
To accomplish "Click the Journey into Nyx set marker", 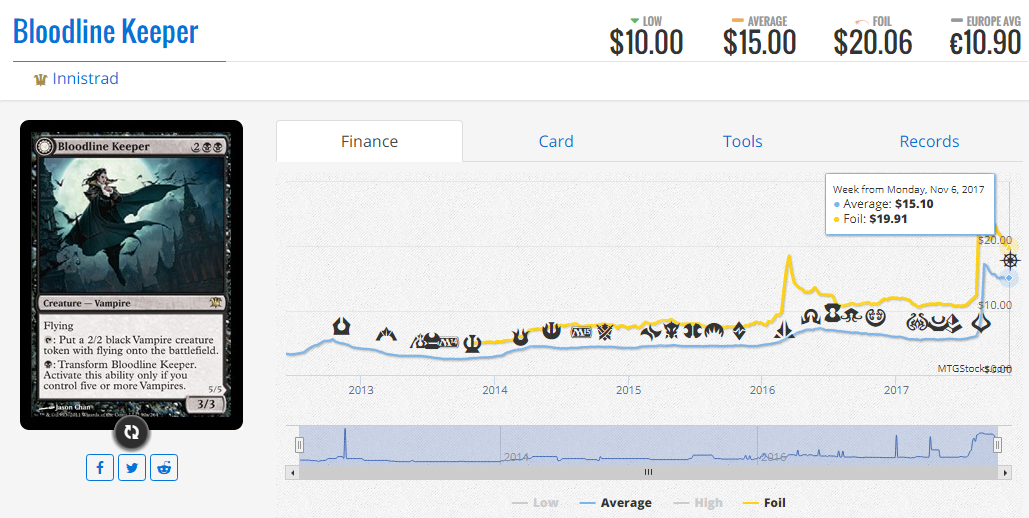I will (x=552, y=330).
